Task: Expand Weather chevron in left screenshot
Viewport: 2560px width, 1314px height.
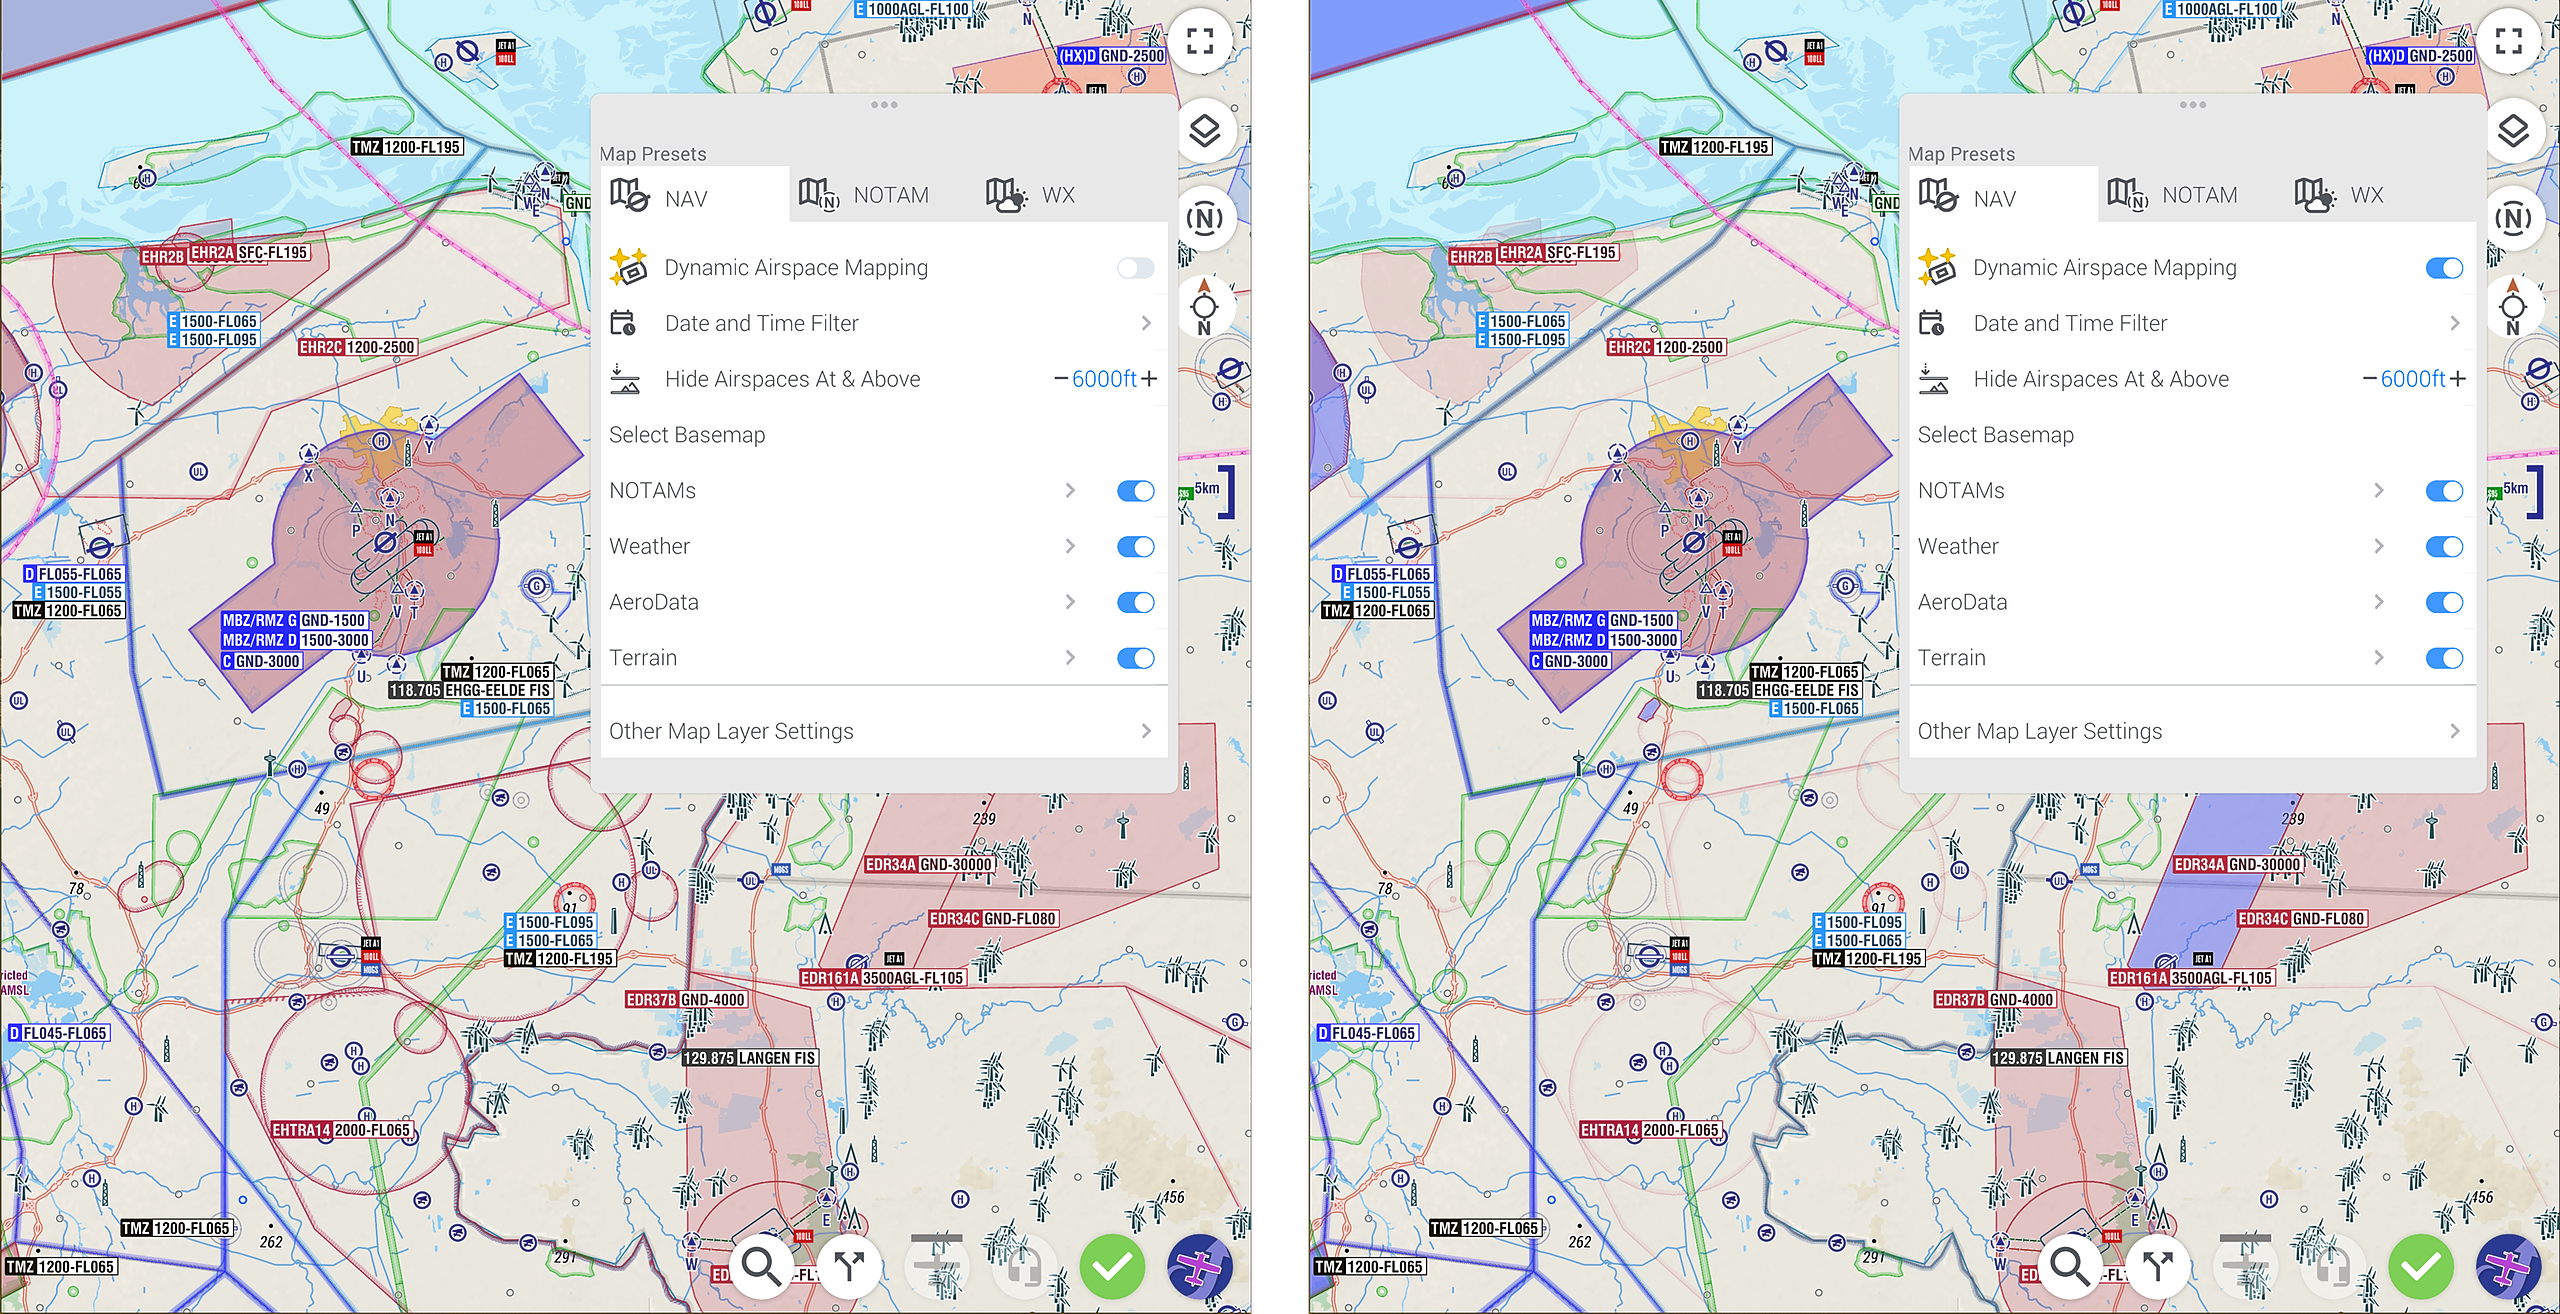Action: coord(1070,546)
